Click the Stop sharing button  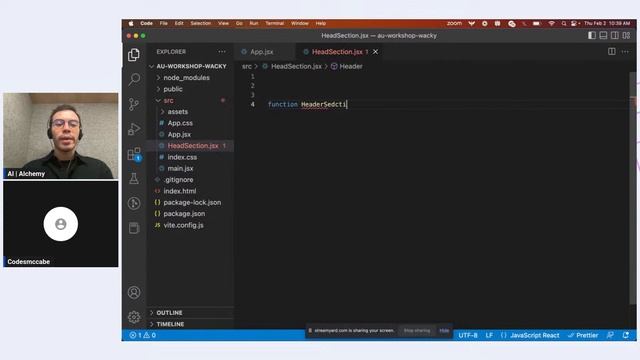[417, 331]
